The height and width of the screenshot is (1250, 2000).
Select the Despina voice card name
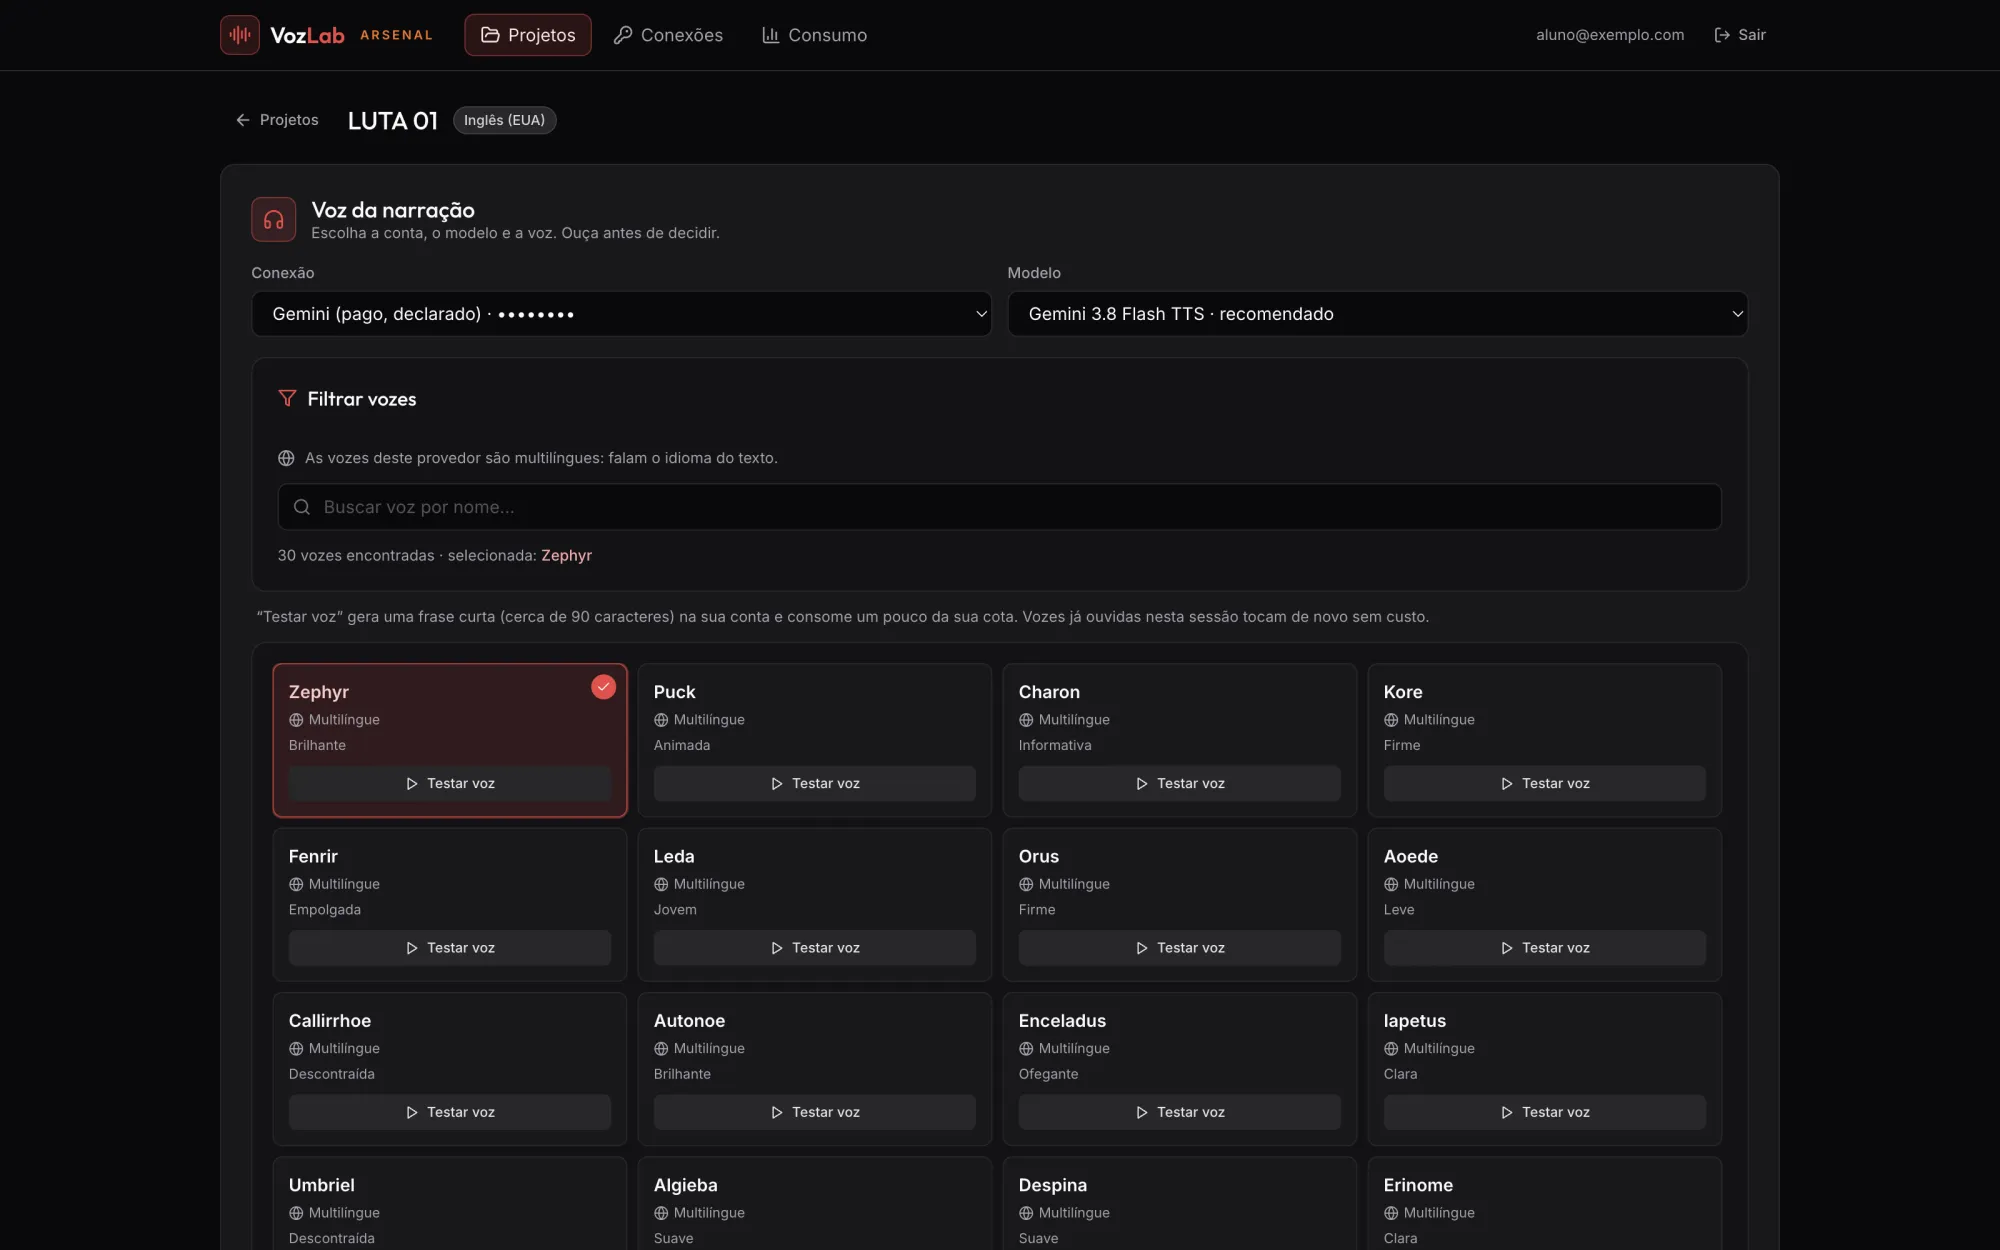1052,1185
